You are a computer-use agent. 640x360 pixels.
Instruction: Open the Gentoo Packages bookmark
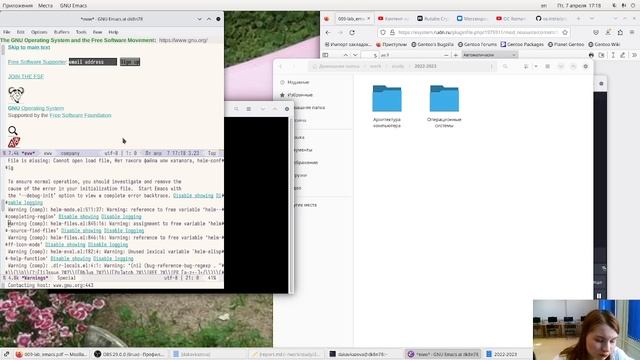[522, 44]
